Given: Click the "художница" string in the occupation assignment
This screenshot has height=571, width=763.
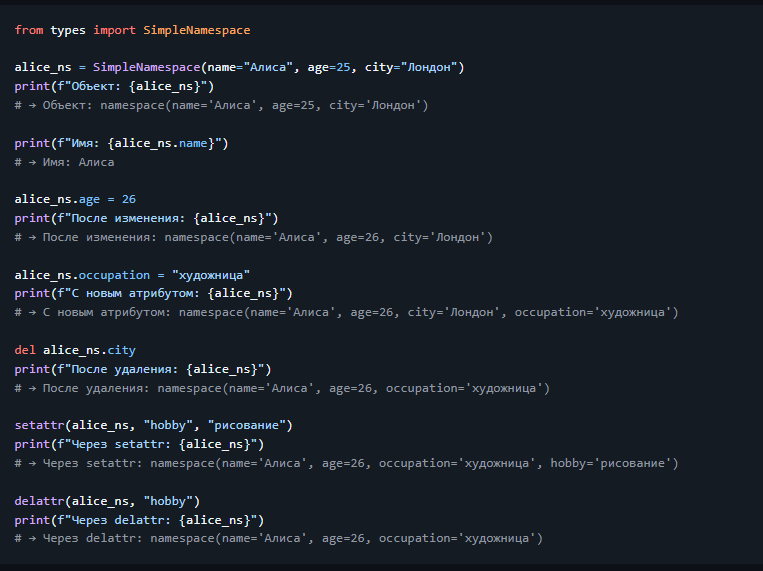Looking at the screenshot, I should point(211,274).
